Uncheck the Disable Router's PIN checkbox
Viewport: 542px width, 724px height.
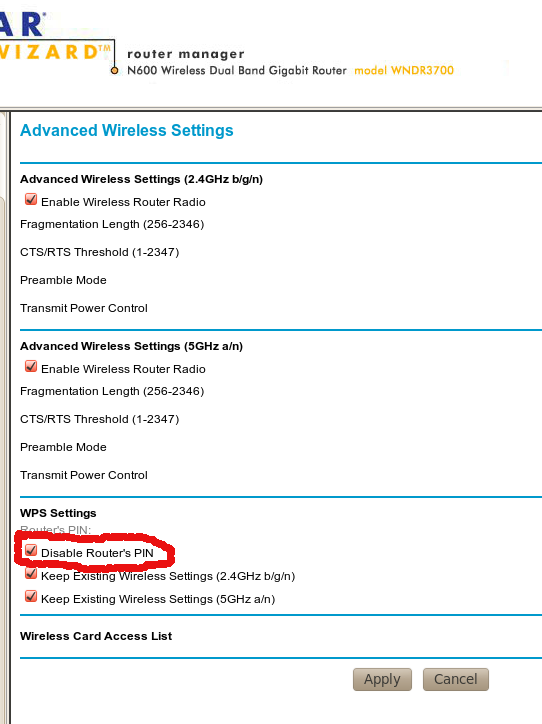tap(31, 550)
